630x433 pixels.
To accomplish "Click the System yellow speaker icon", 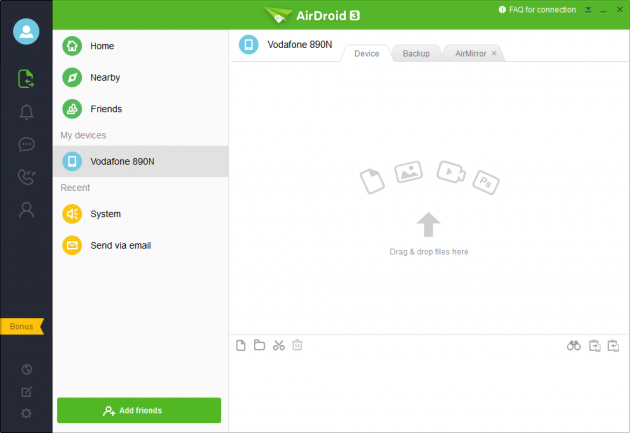I will pos(72,214).
